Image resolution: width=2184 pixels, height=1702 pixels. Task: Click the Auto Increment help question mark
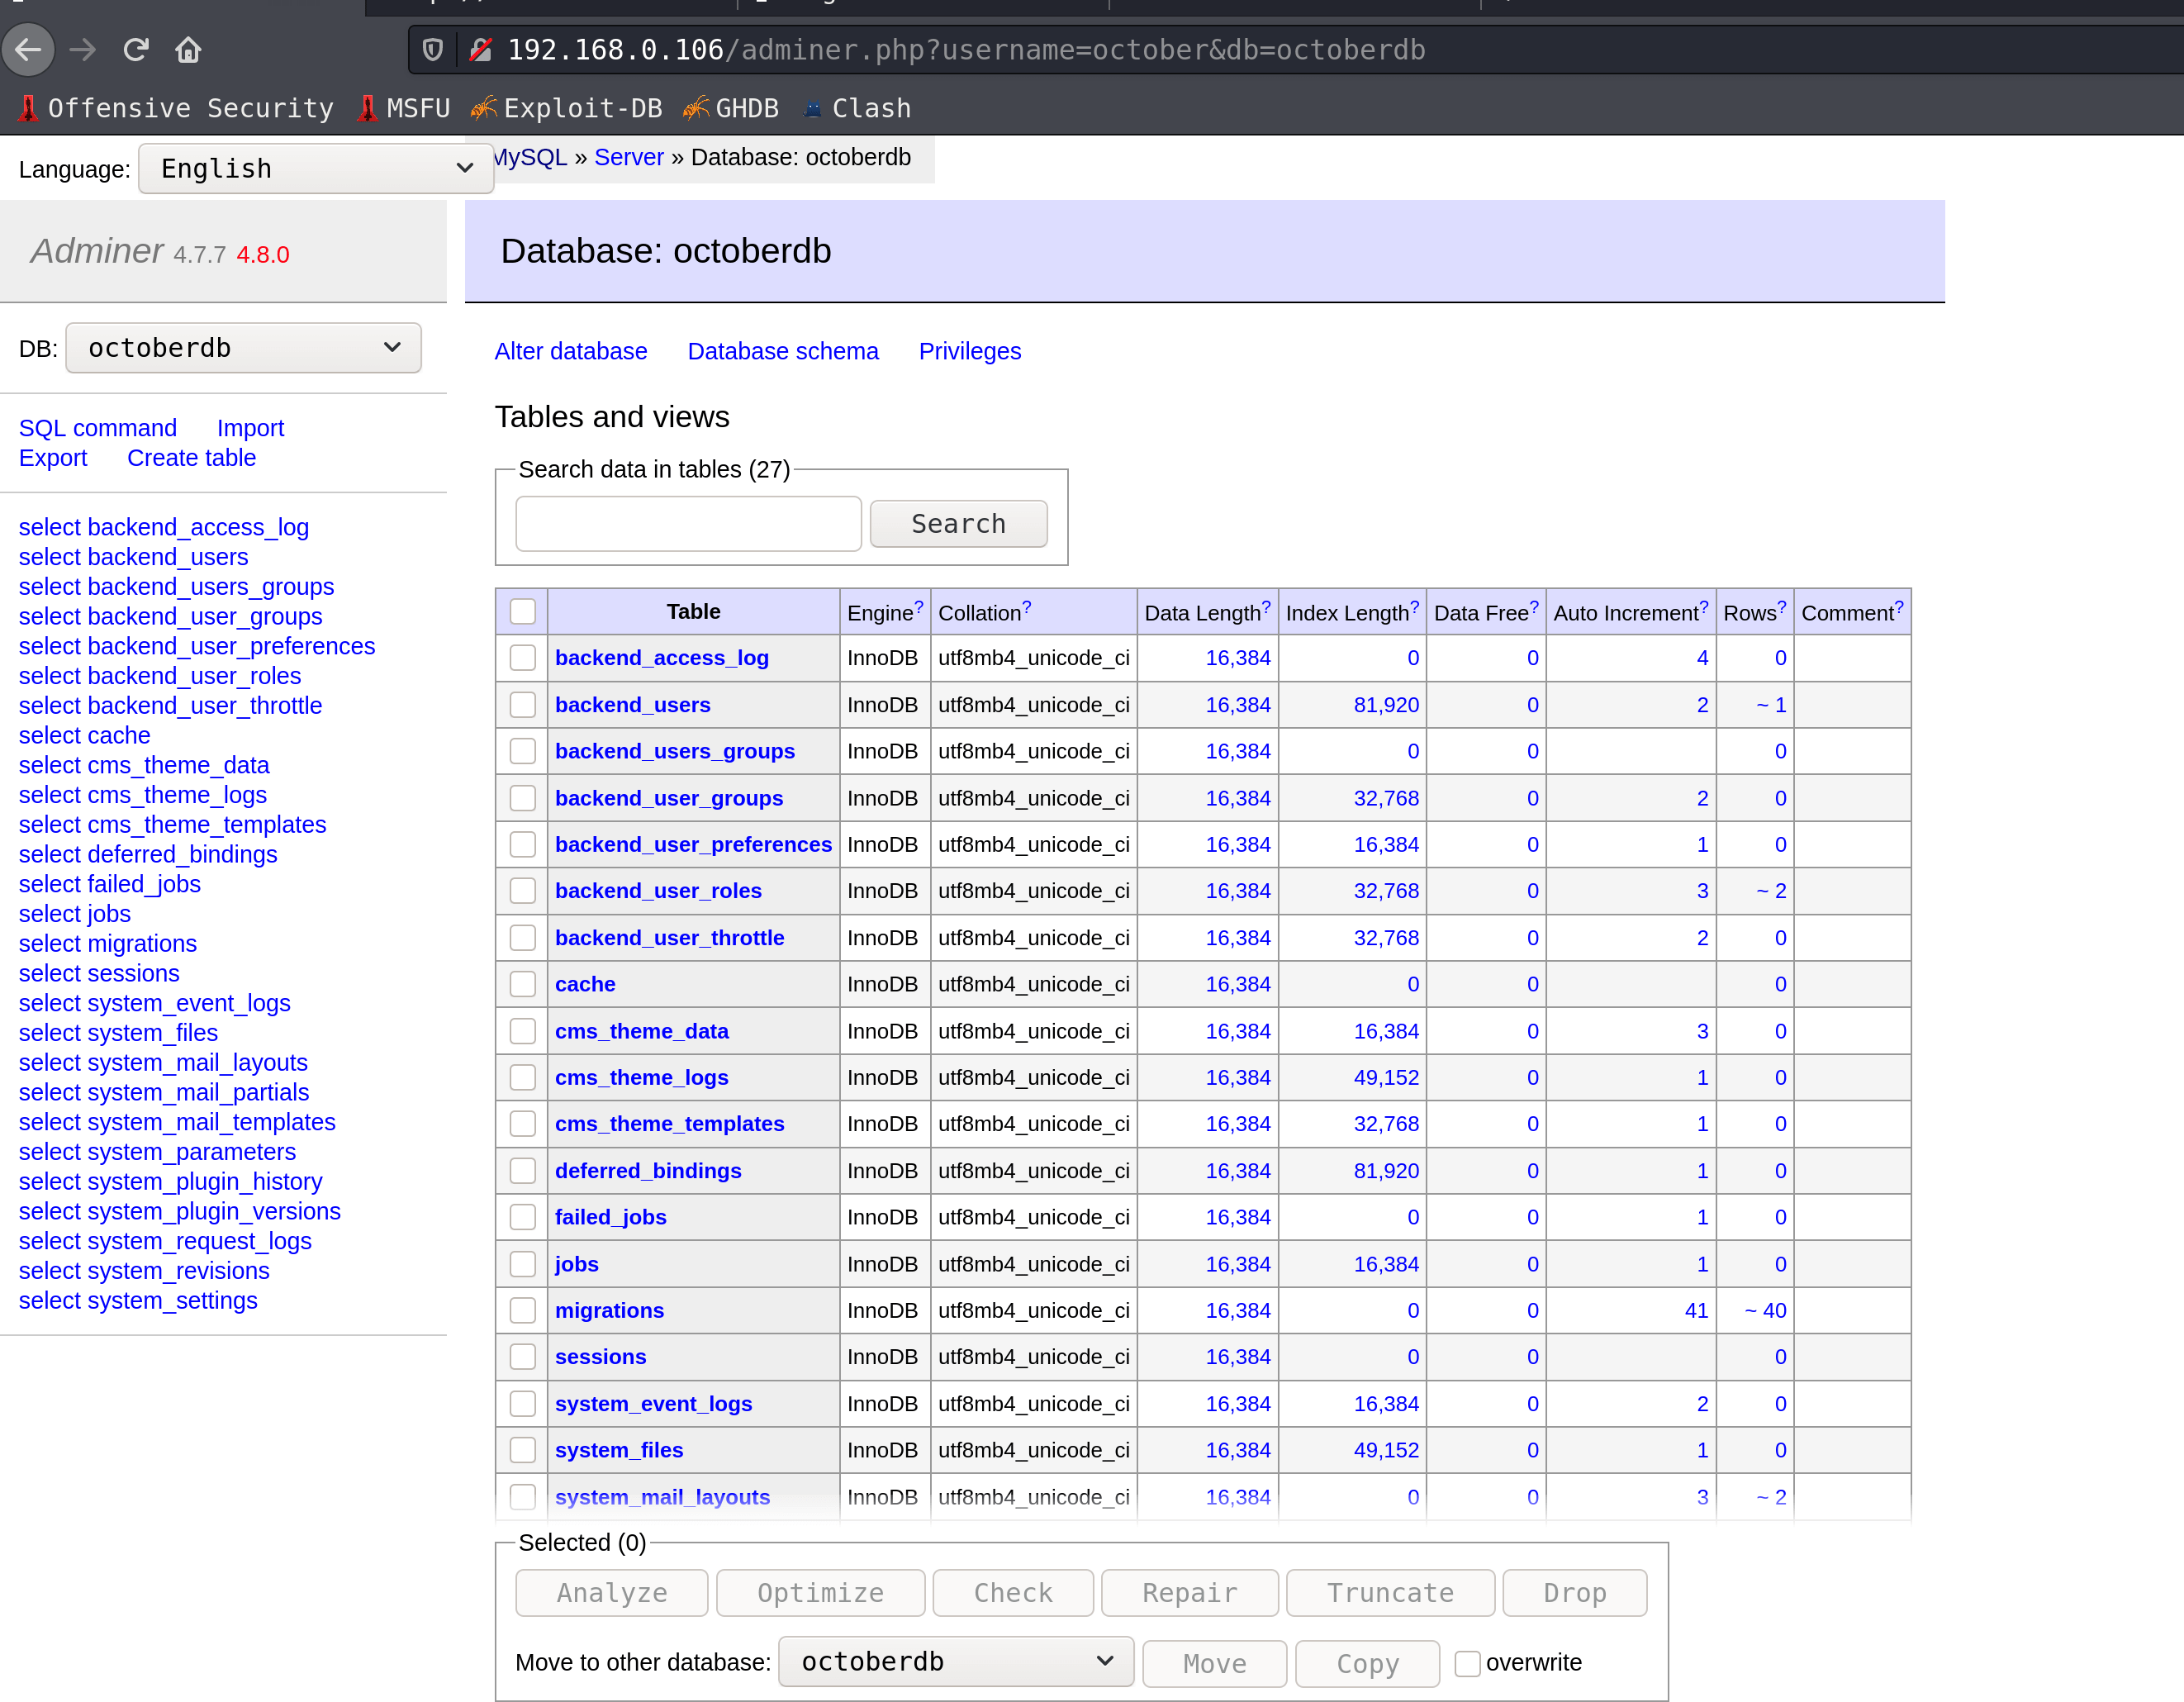(1704, 606)
